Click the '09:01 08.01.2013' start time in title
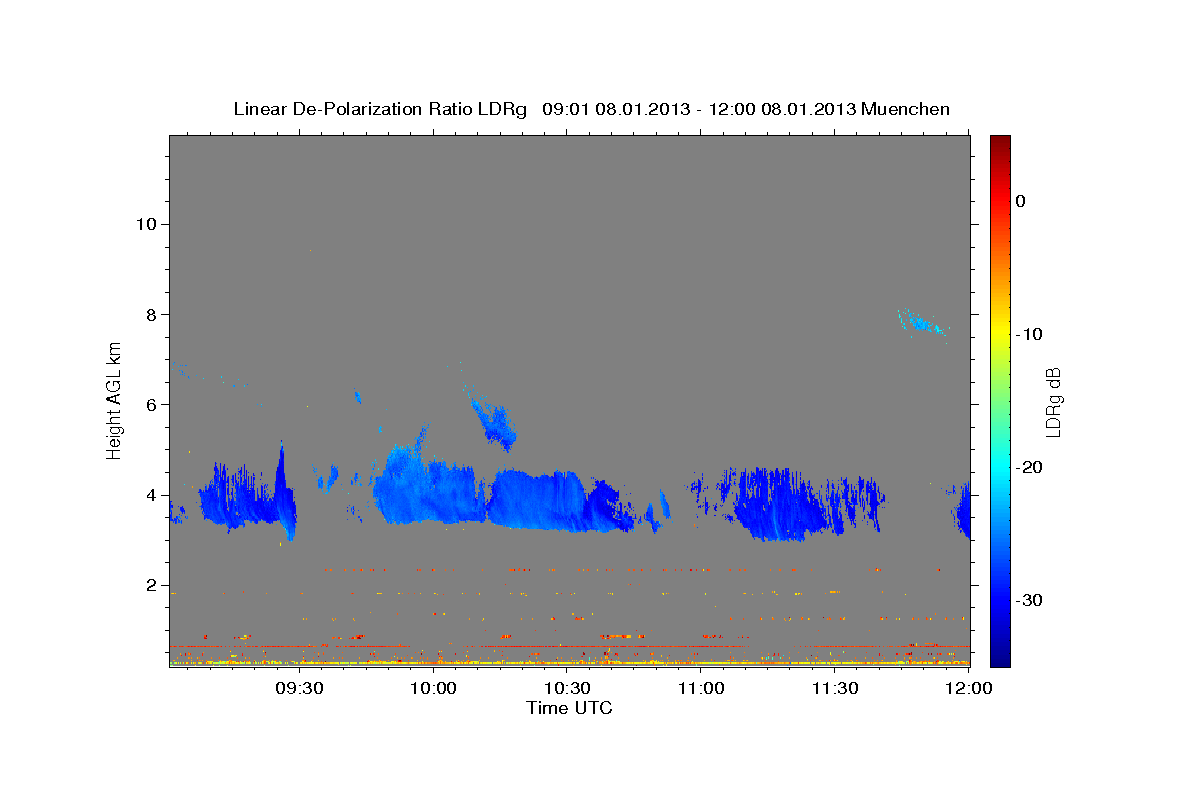 click(615, 109)
